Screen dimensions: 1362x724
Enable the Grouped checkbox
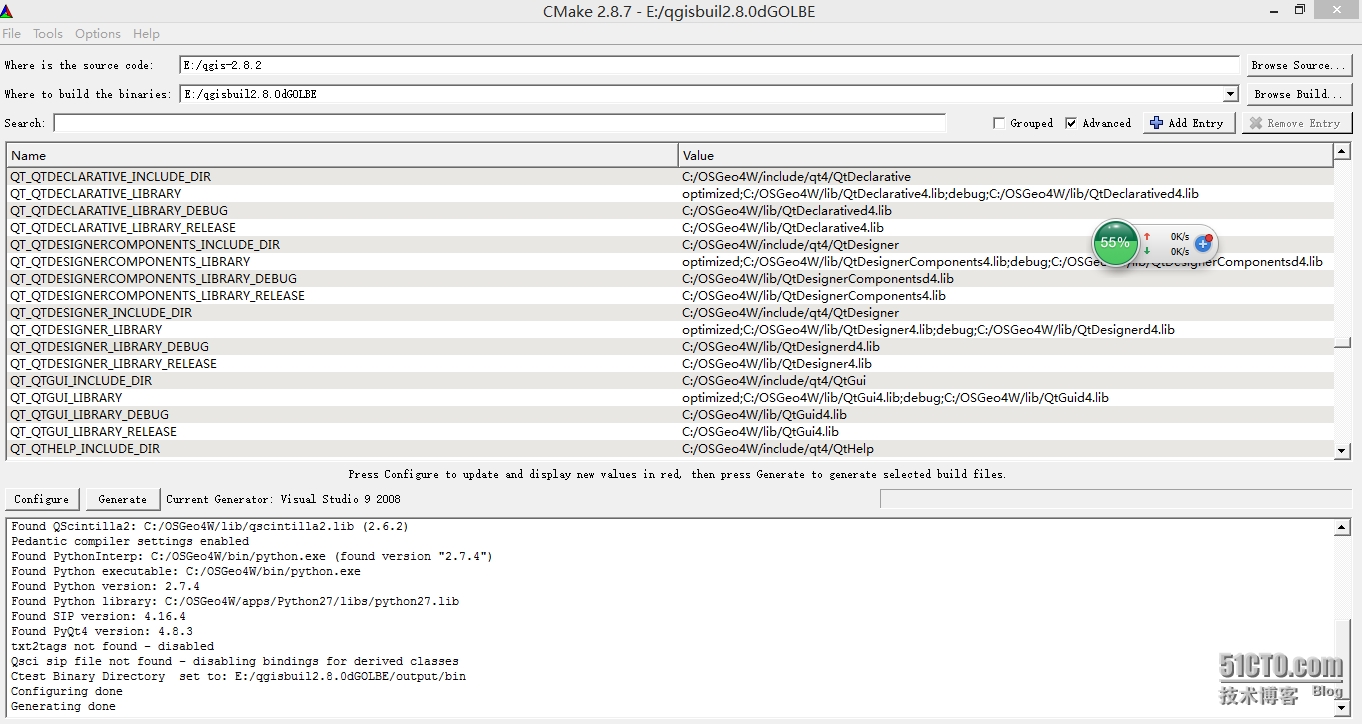(x=999, y=123)
